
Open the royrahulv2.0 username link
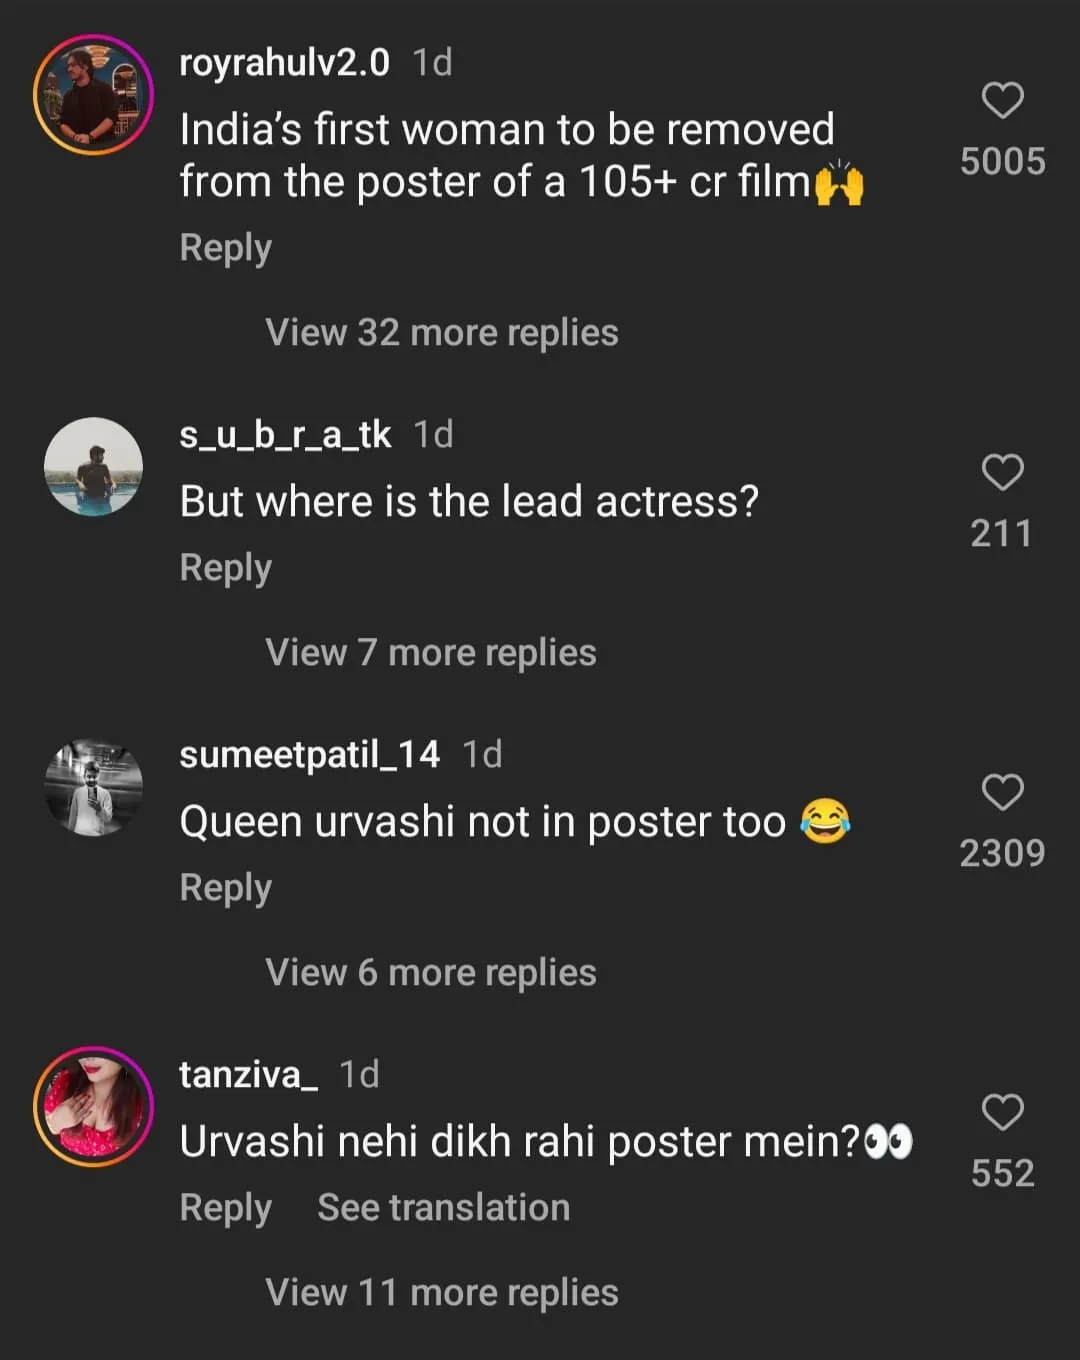tap(284, 63)
